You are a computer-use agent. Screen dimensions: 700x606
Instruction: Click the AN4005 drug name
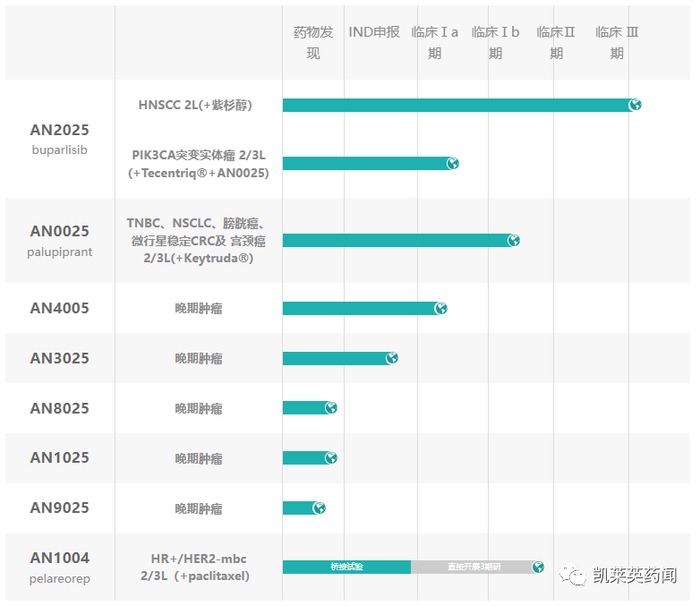point(59,308)
